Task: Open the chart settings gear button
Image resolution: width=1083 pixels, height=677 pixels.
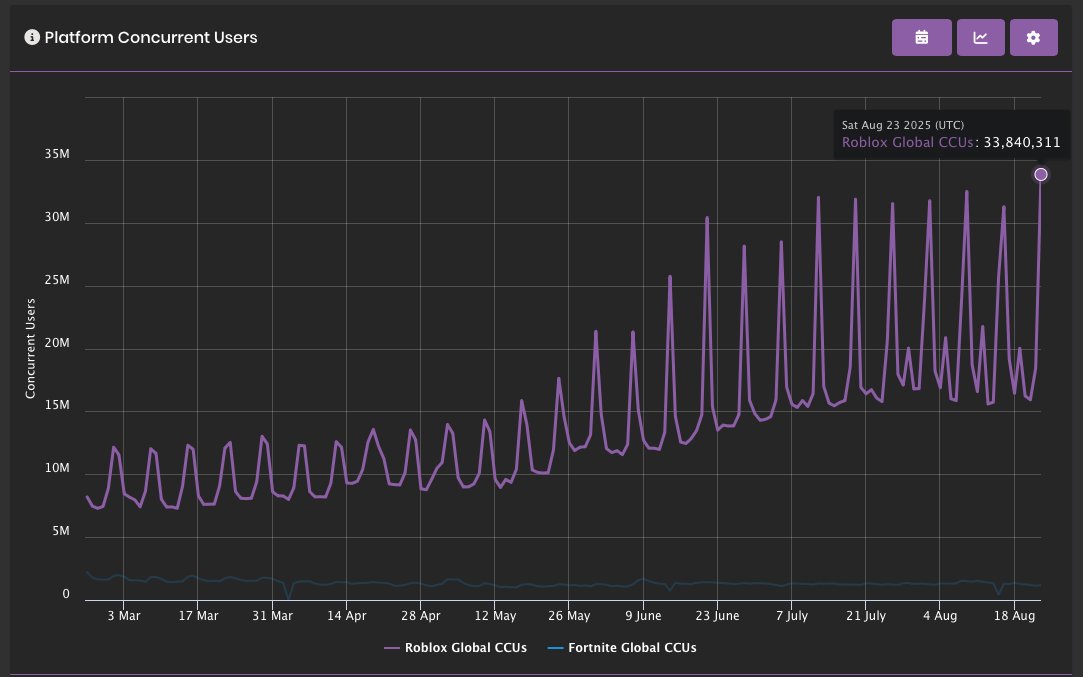Action: 1033,37
